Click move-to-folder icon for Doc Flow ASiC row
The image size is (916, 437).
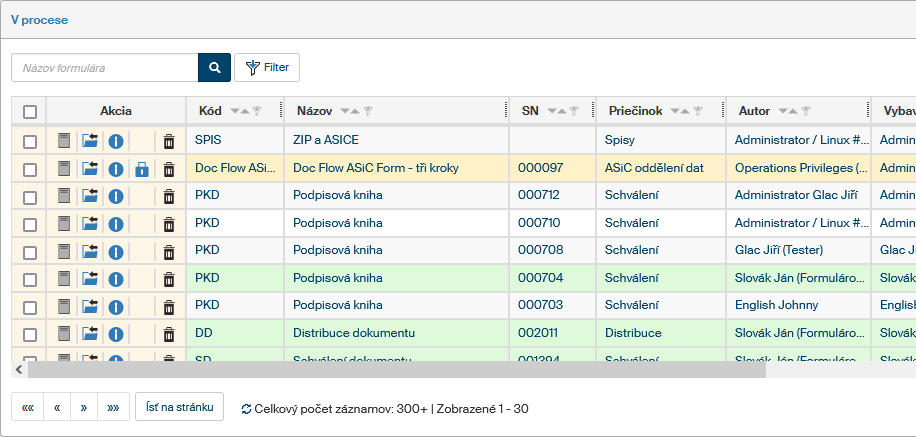90,169
